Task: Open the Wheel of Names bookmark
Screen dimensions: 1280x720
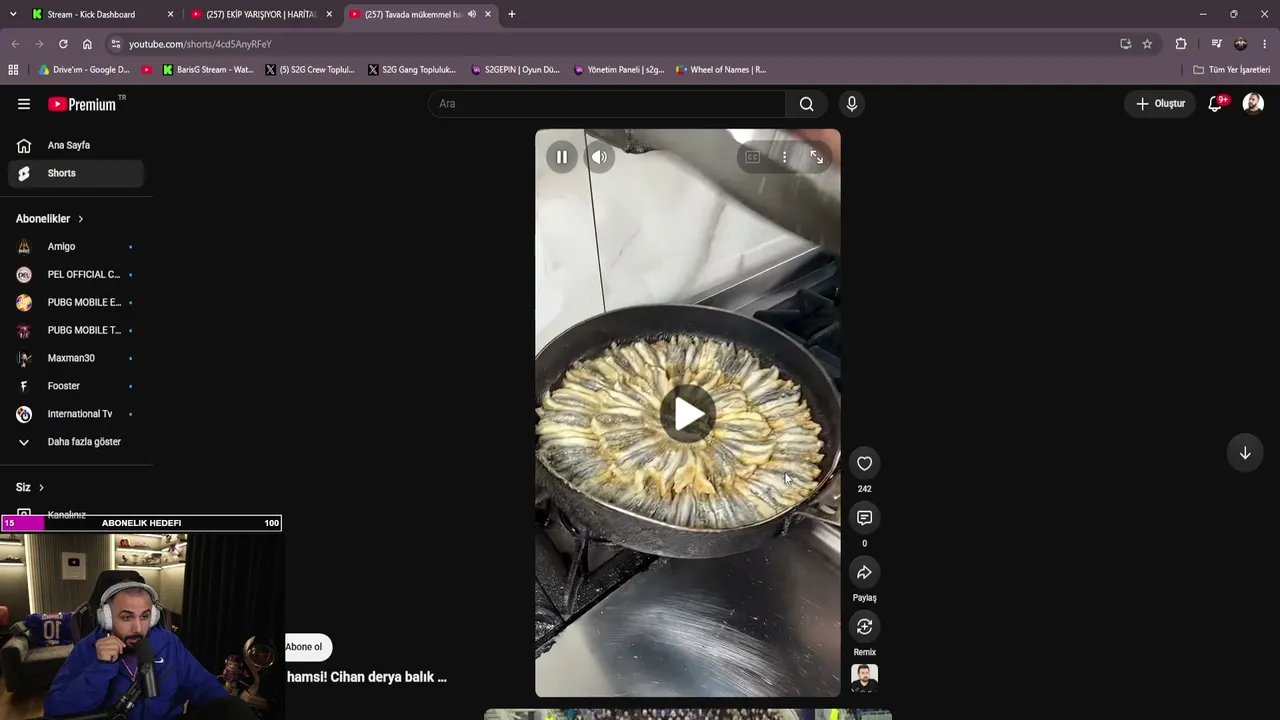Action: pyautogui.click(x=721, y=70)
